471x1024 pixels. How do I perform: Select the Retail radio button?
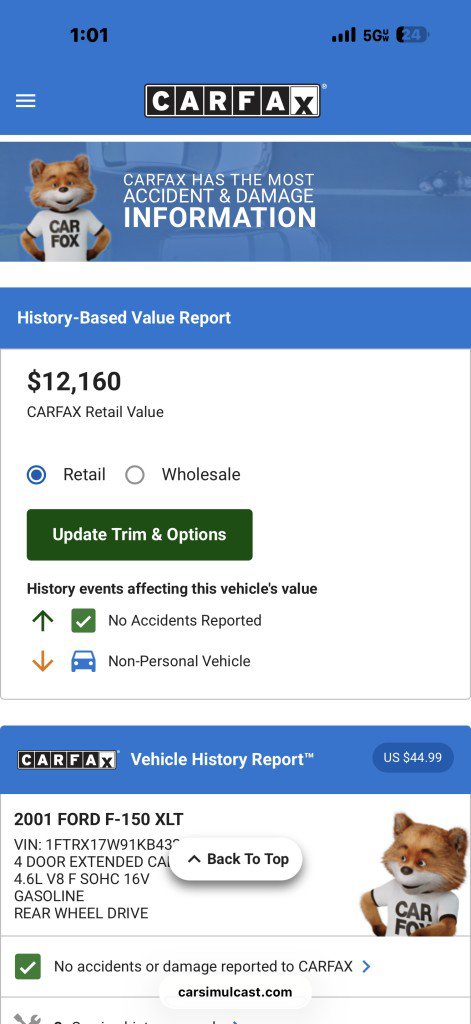click(x=37, y=475)
